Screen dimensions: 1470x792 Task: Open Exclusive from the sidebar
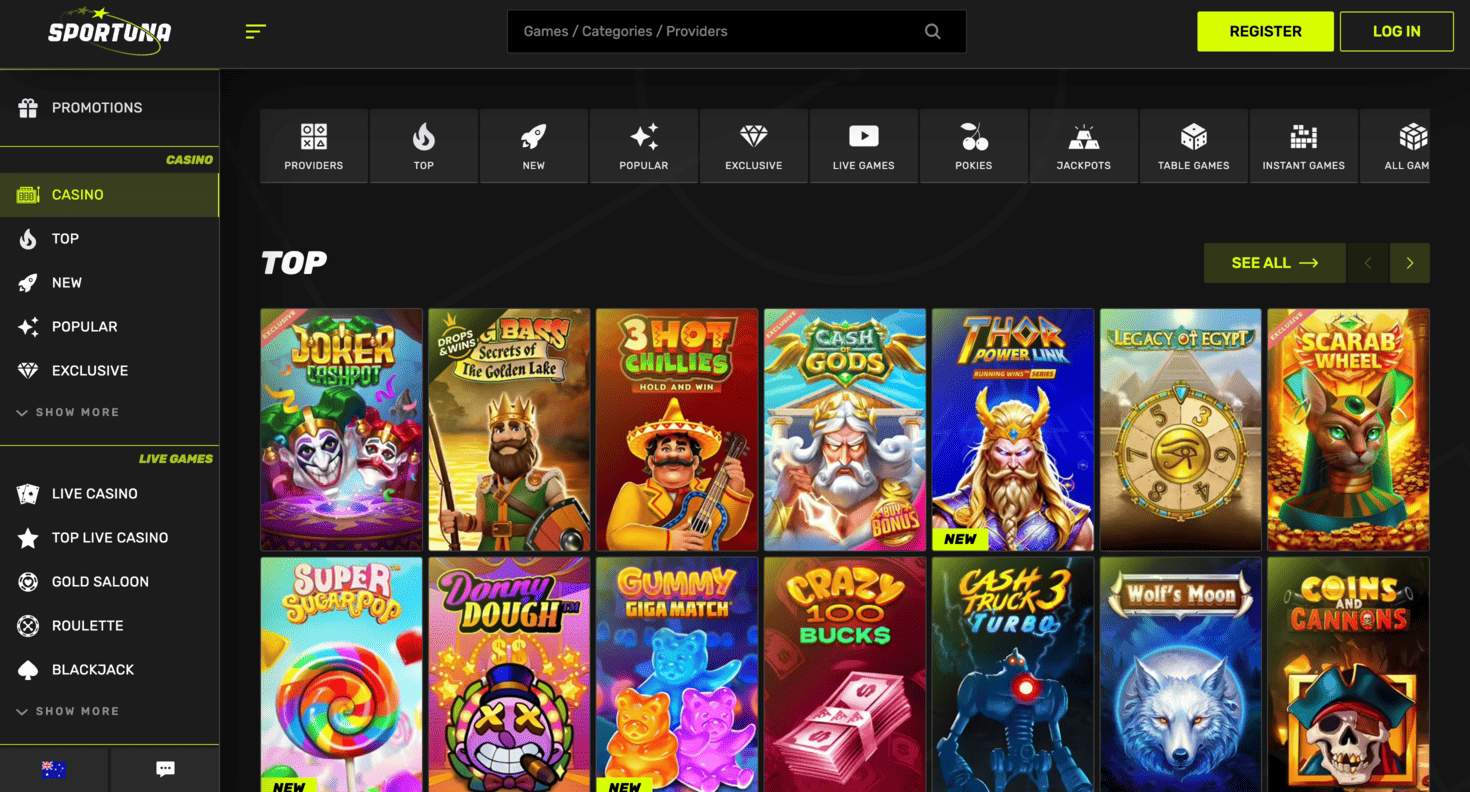pos(110,371)
